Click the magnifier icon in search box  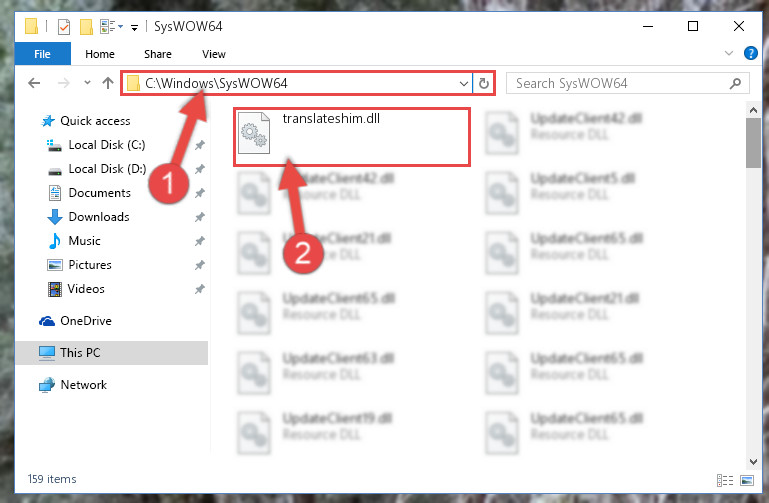735,83
